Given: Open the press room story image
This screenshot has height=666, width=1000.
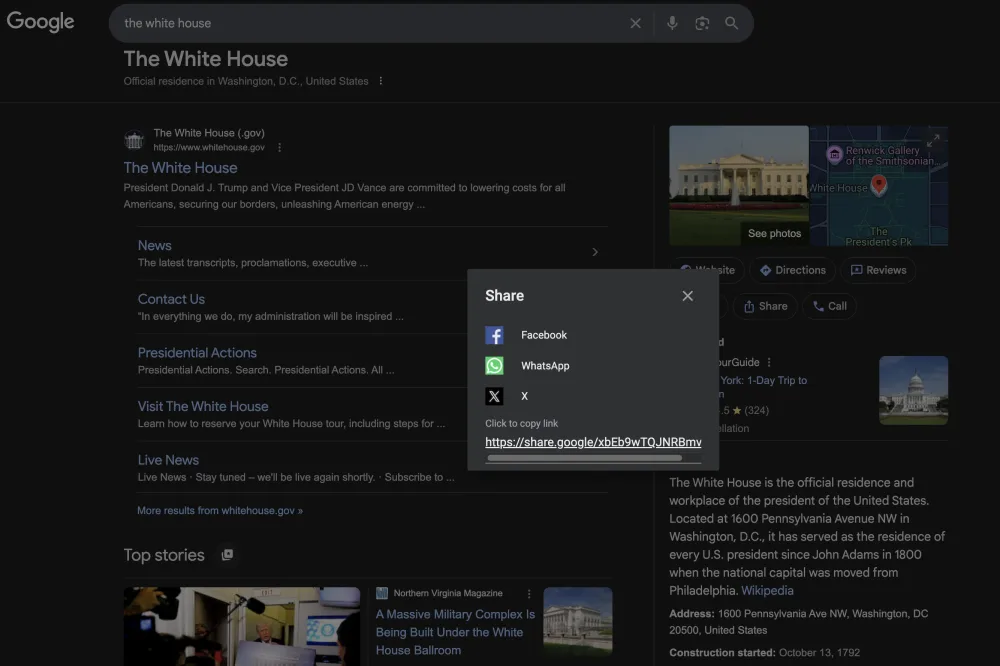Looking at the screenshot, I should 242,626.
